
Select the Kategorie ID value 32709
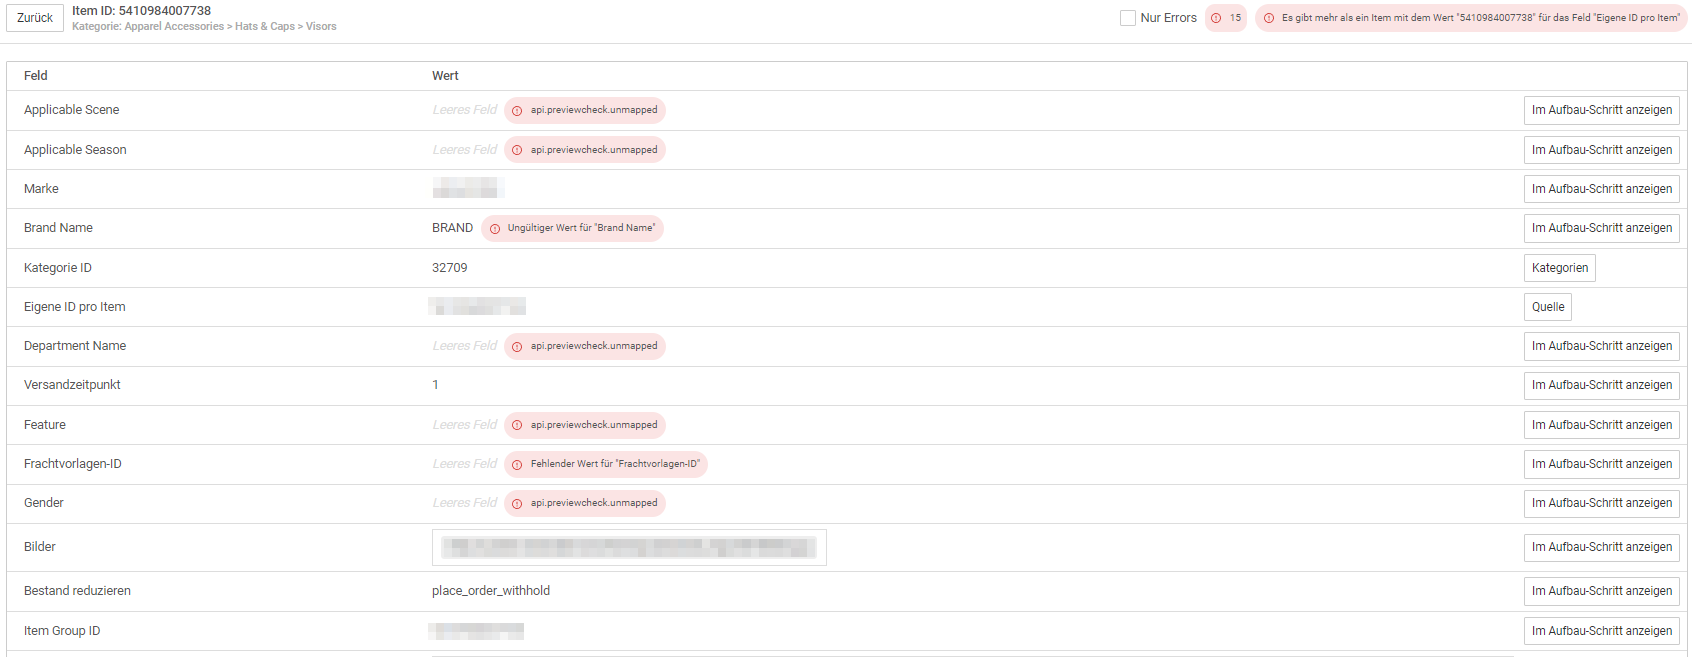point(450,268)
